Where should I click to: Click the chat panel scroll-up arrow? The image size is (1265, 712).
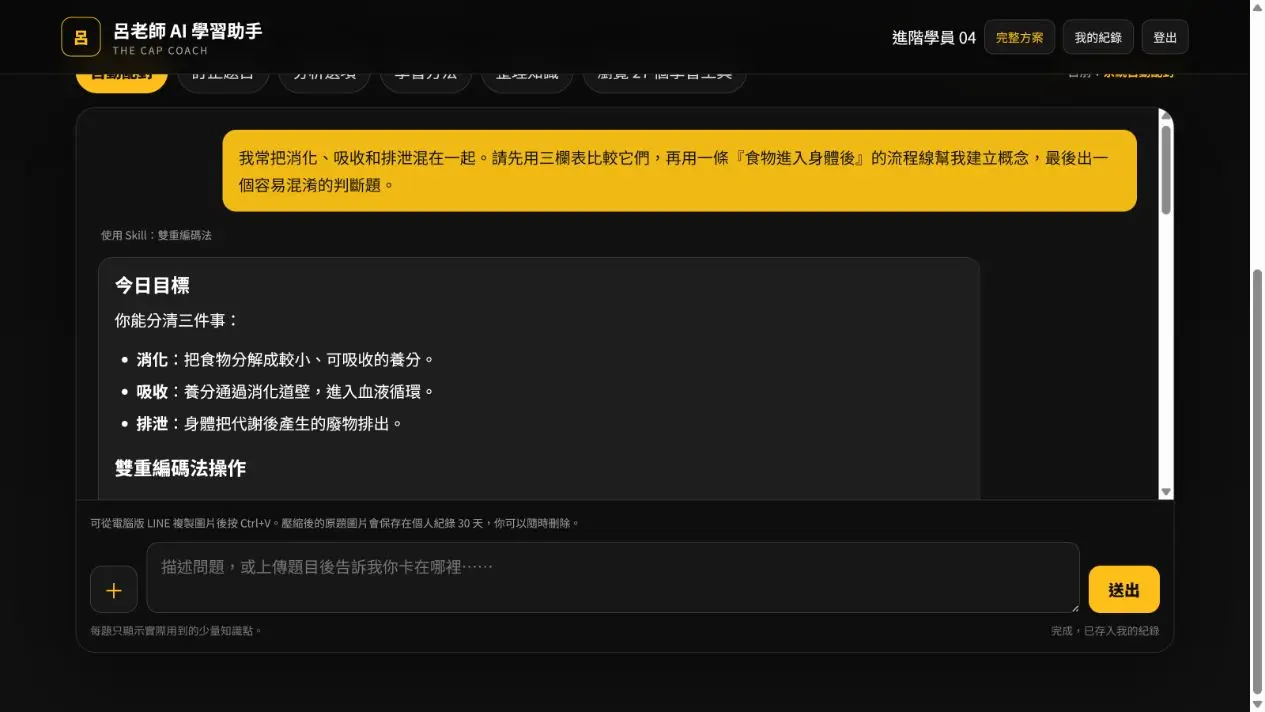[1165, 116]
